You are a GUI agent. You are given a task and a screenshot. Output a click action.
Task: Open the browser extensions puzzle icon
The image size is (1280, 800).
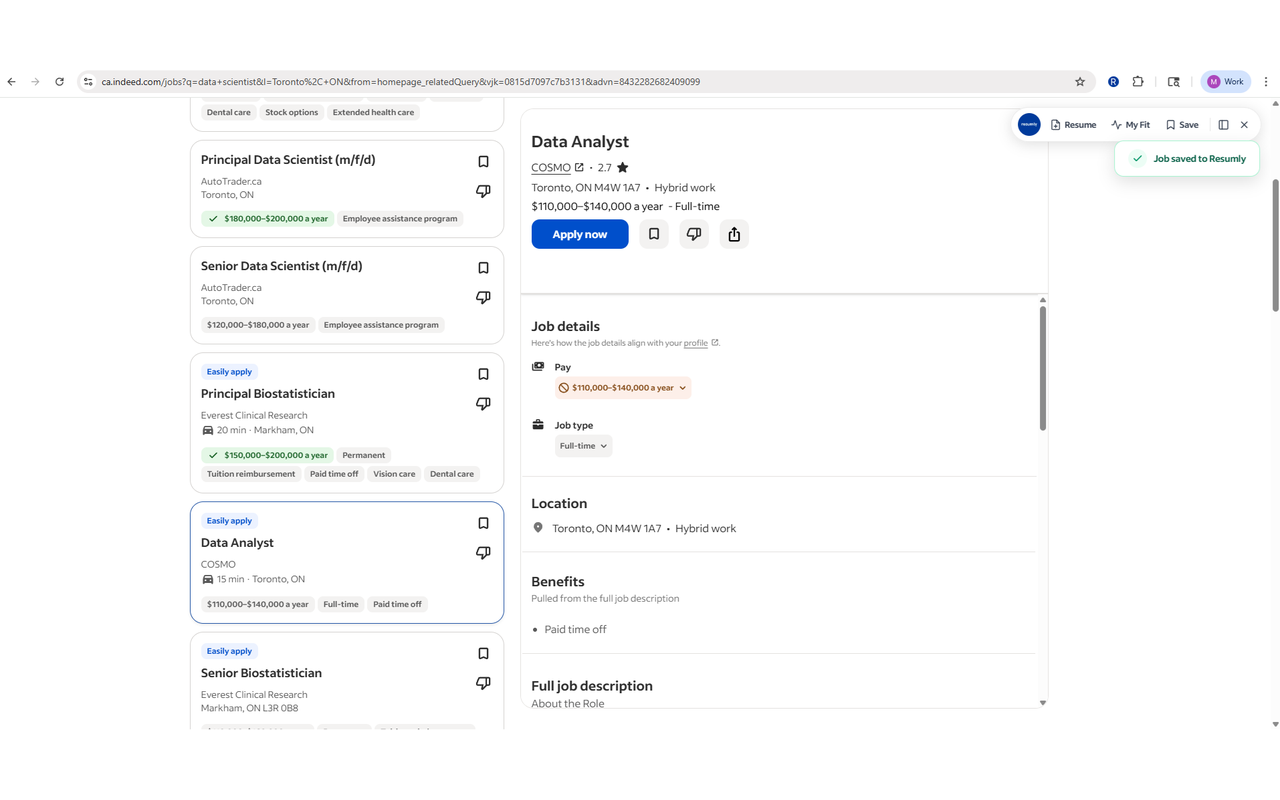pyautogui.click(x=1138, y=82)
